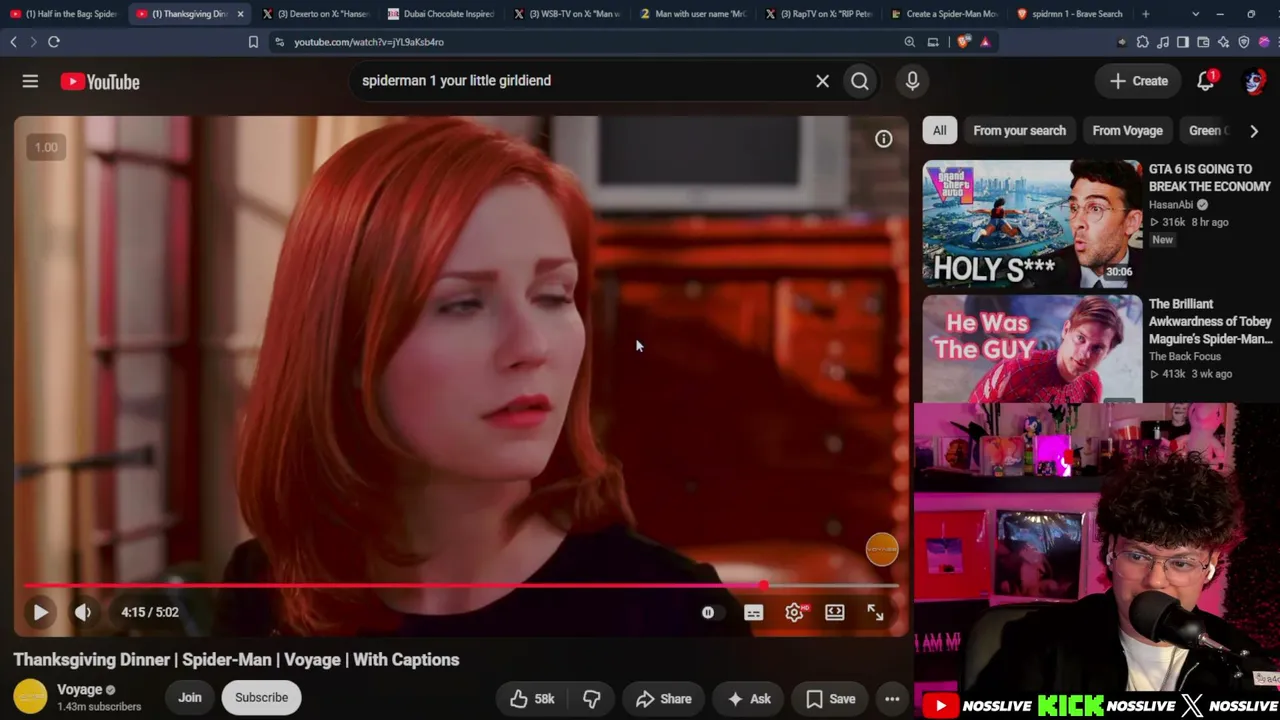Screen dimensions: 1280x720
Task: Join the Voyage channel membership
Action: coord(190,698)
